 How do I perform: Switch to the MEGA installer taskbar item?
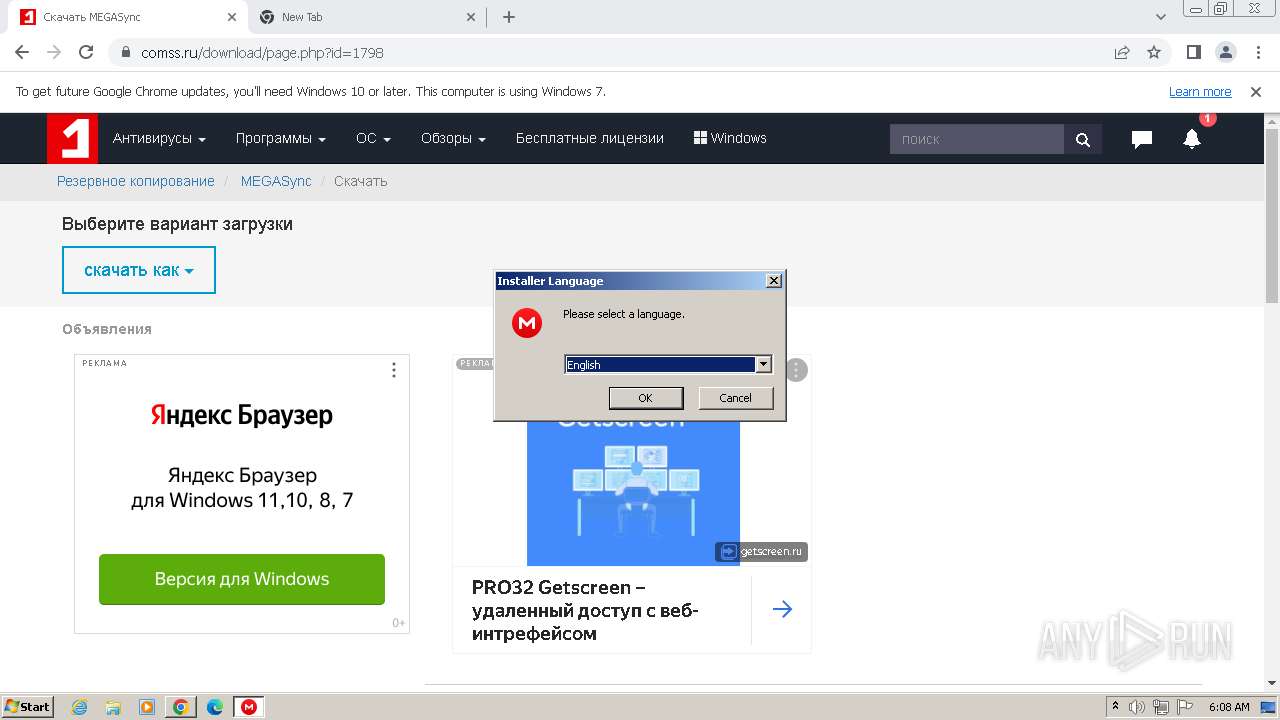coord(249,707)
